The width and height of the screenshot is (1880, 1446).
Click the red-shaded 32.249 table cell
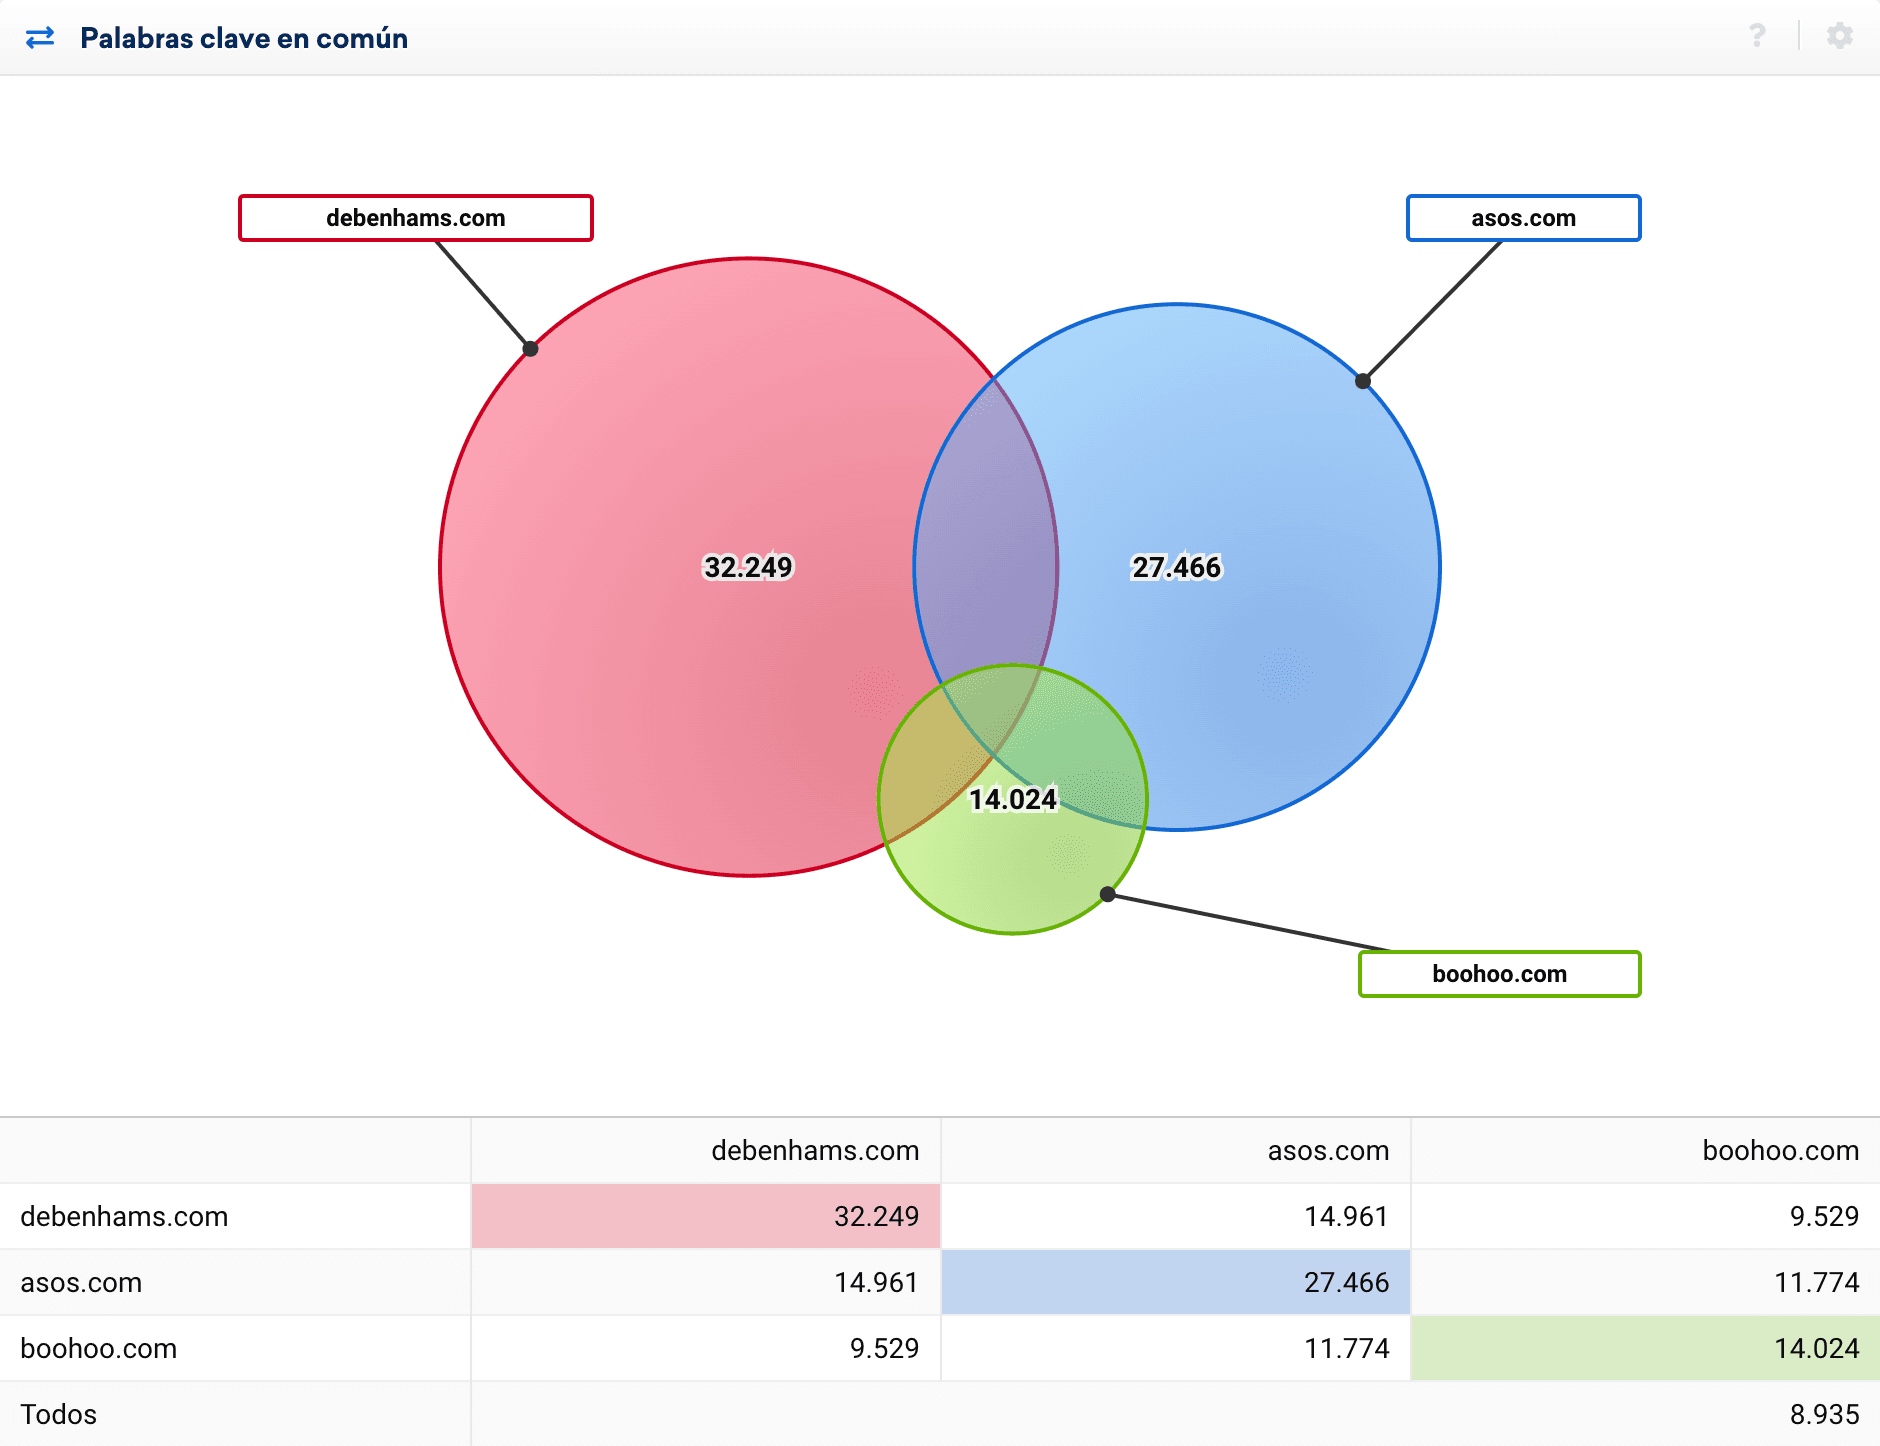pyautogui.click(x=706, y=1216)
